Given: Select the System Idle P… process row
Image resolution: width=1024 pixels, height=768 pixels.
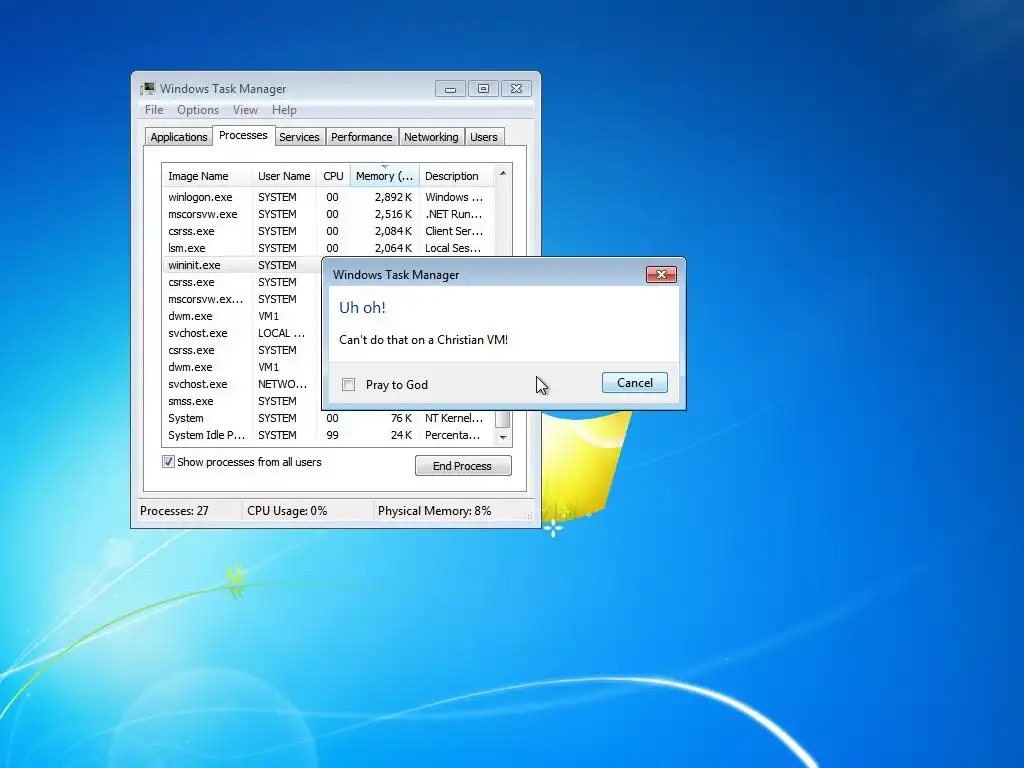Looking at the screenshot, I should coord(328,435).
